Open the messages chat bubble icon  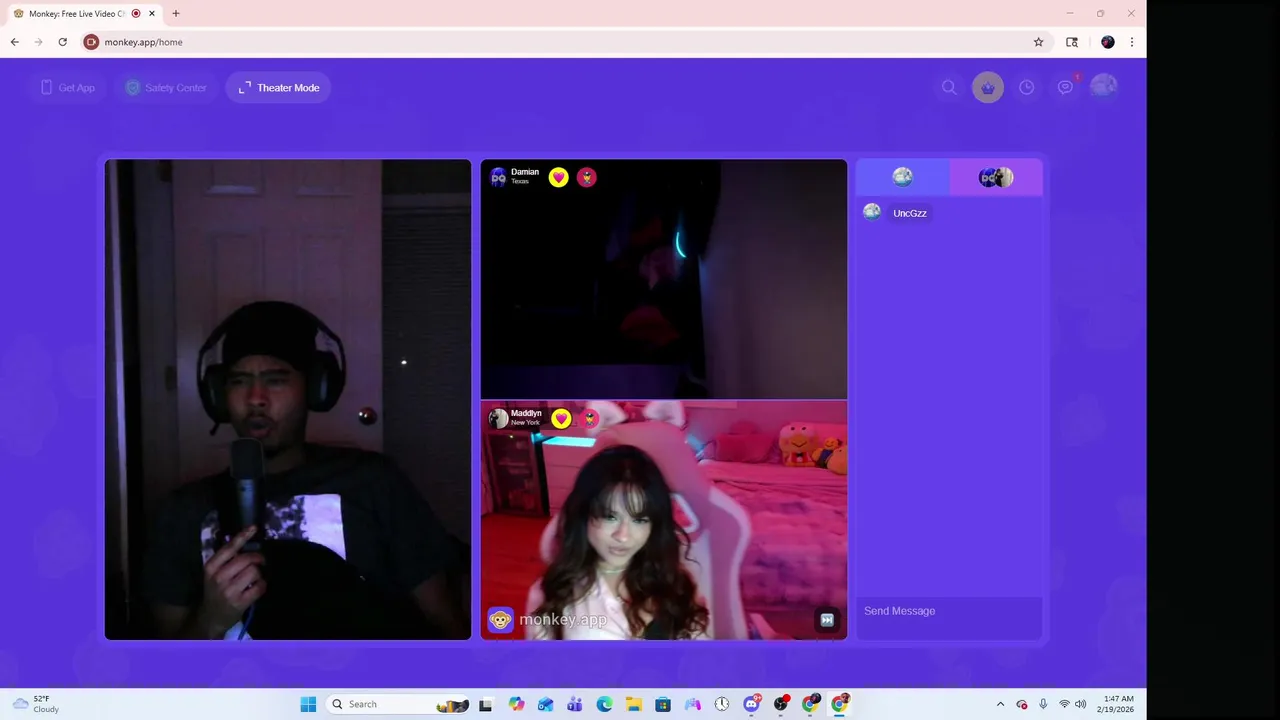point(1066,88)
